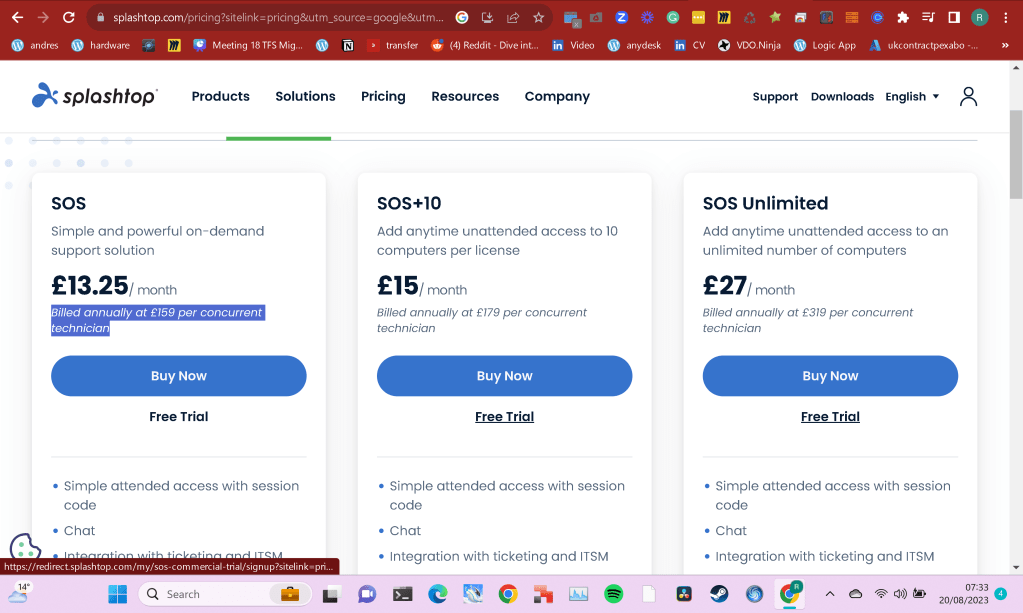Go back to previous page
1023x613 pixels.
18,18
